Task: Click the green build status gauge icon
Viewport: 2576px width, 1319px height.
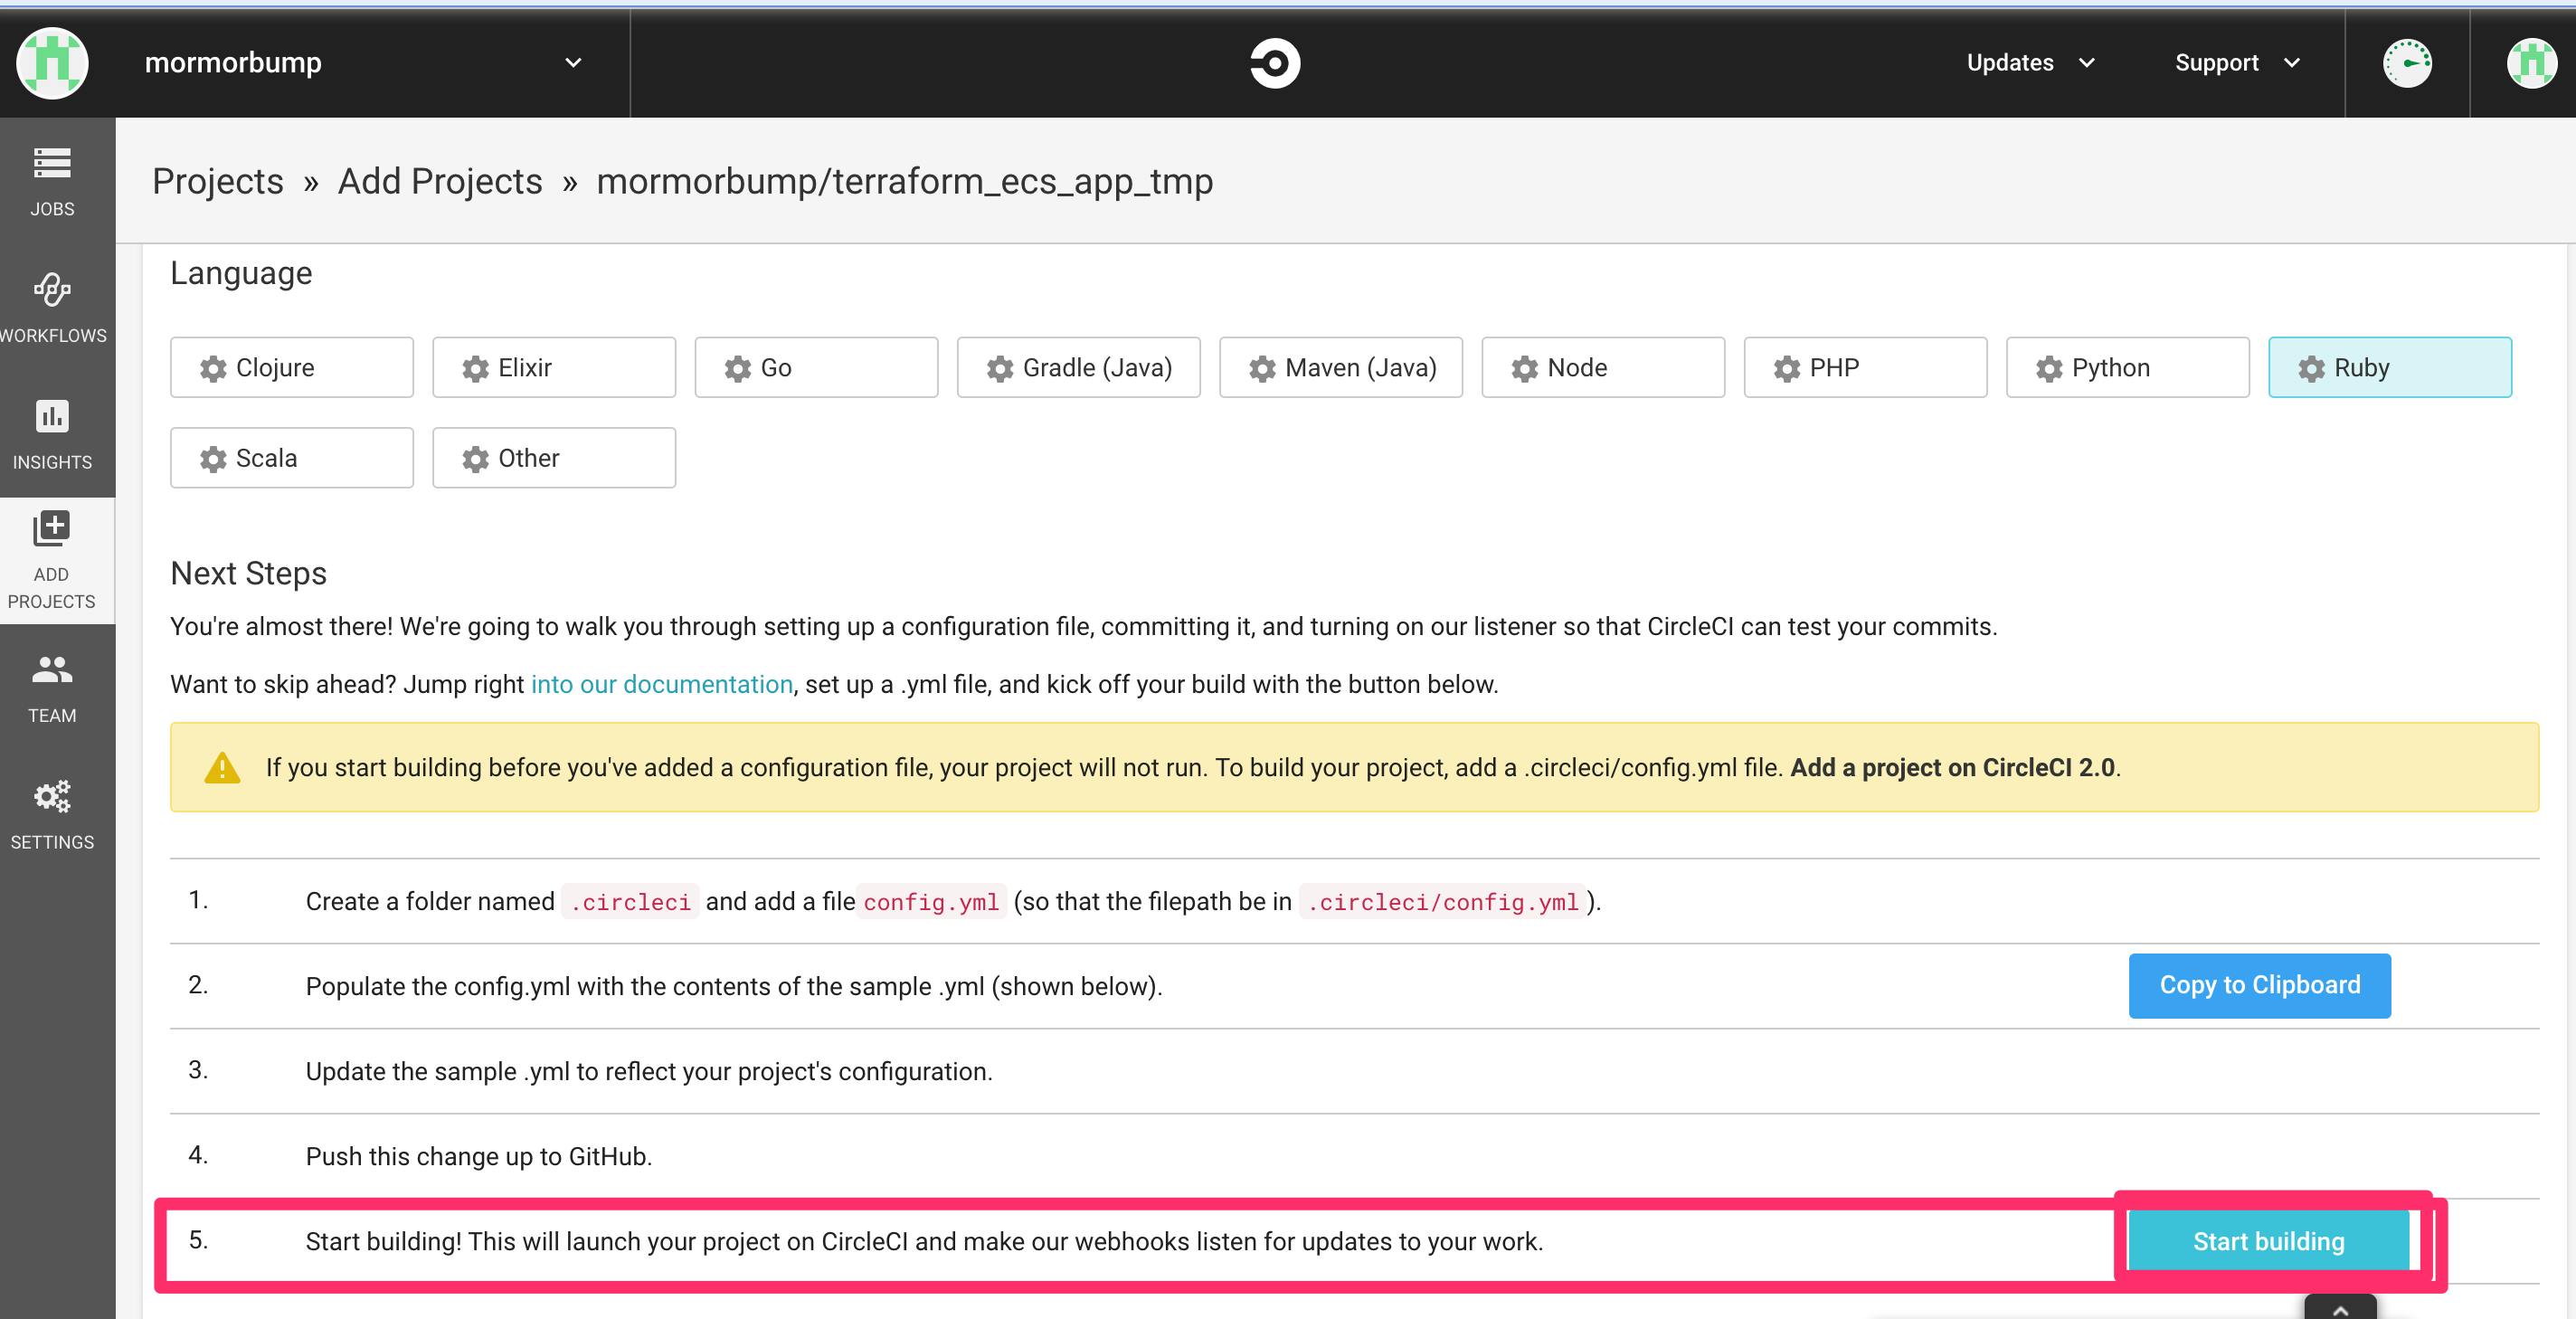Action: pos(2407,63)
